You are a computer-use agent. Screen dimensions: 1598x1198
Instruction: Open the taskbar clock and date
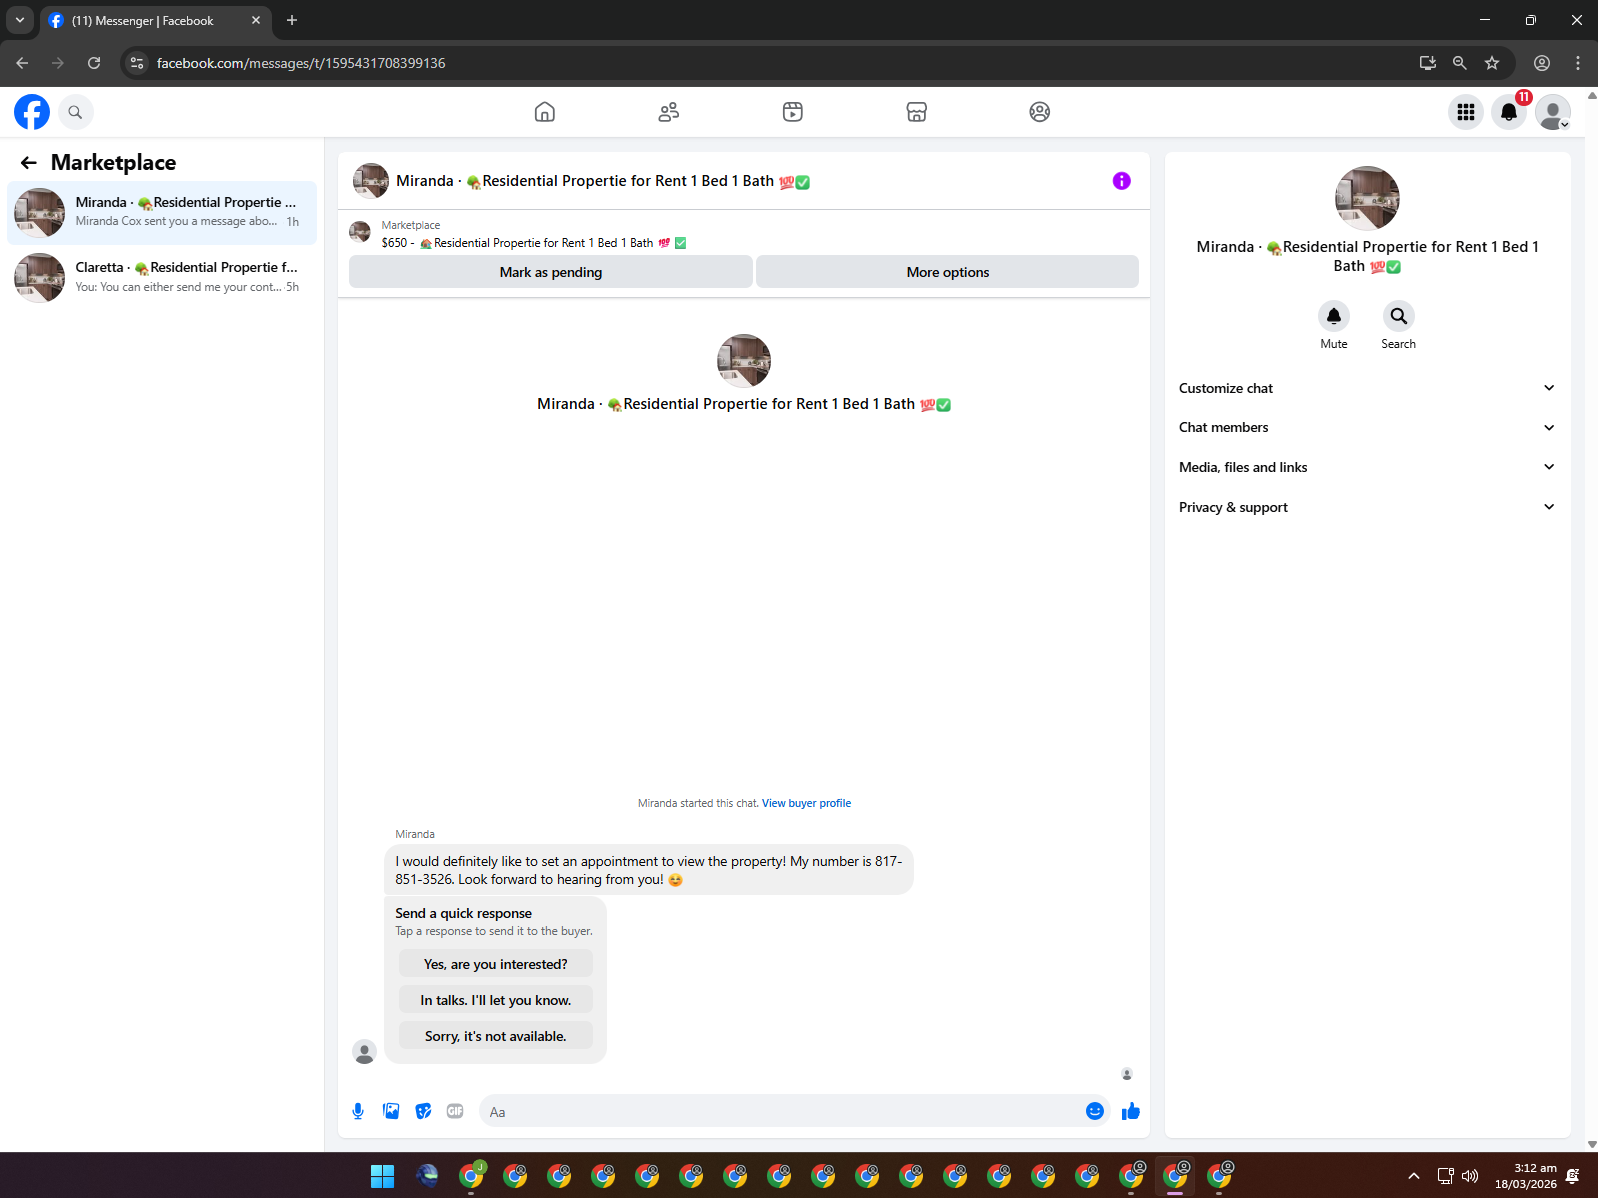coord(1526,1176)
